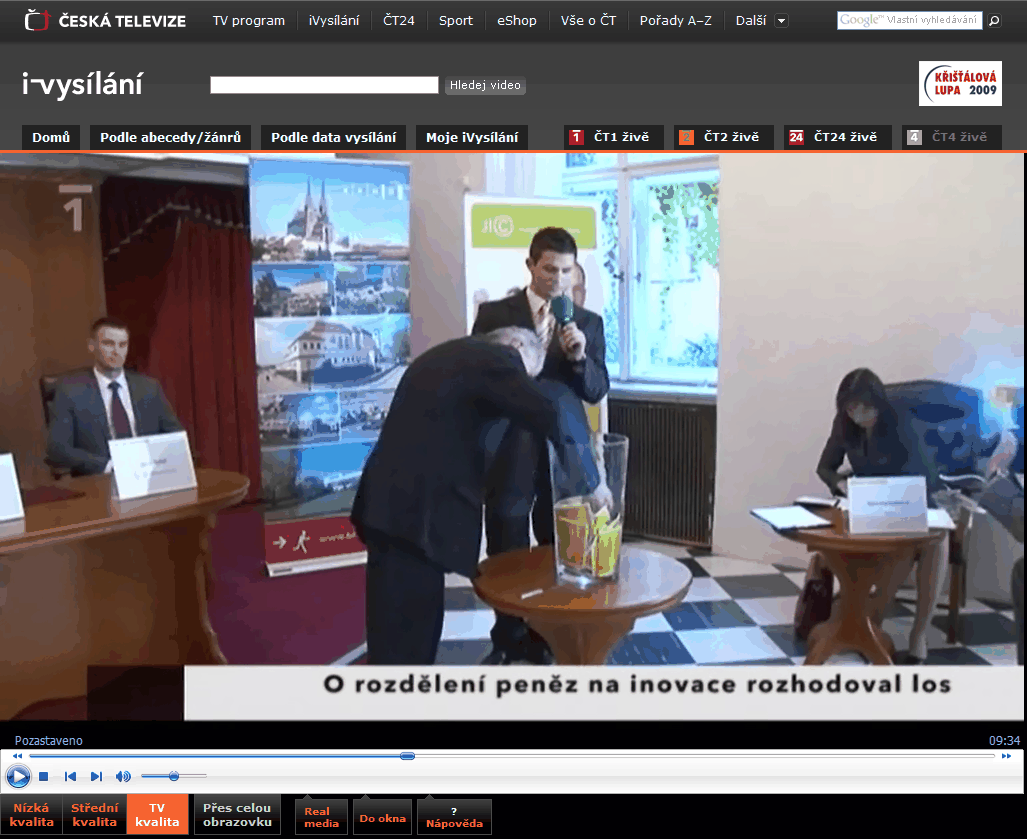Image resolution: width=1027 pixels, height=839 pixels.
Task: Open the Křišťálová Lupa 2009 banner
Action: (960, 83)
